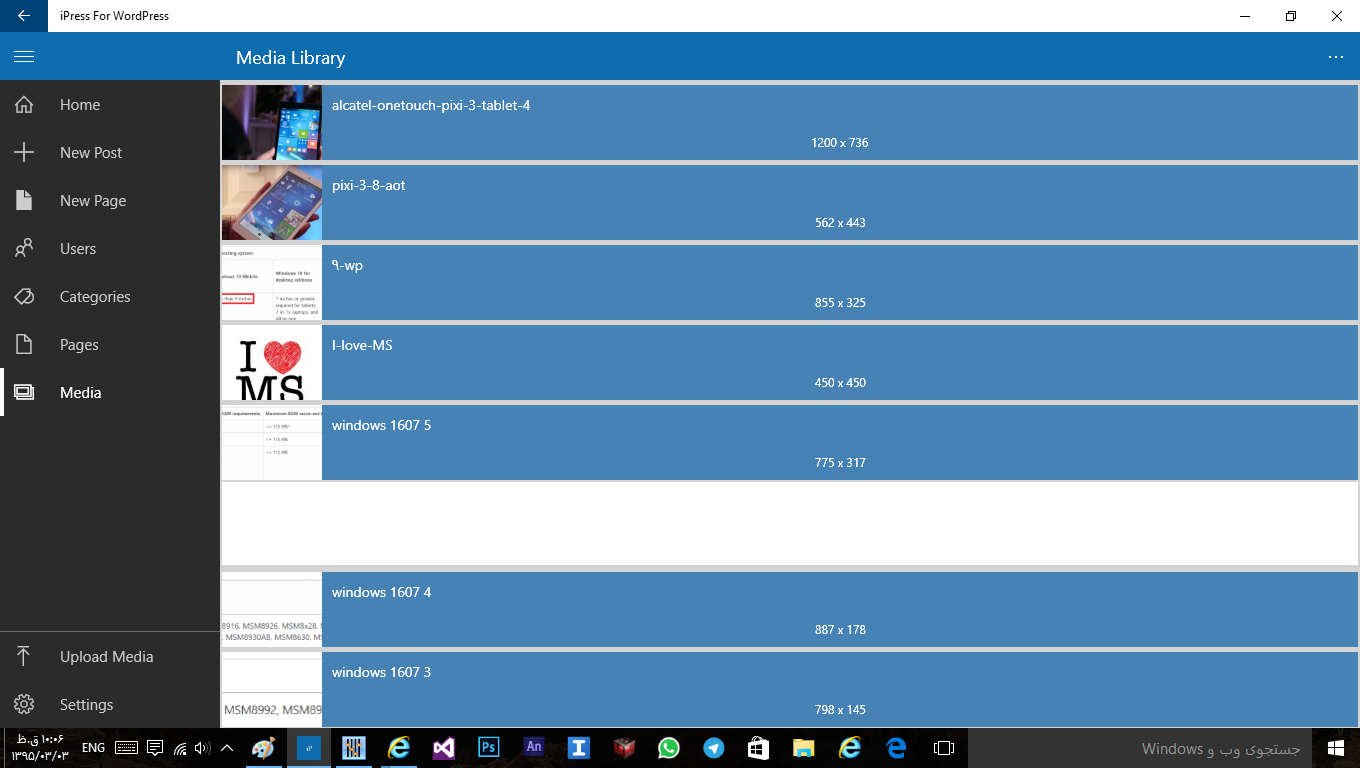This screenshot has height=768, width=1360.
Task: Click the Windows search box in taskbar
Action: [x=1139, y=748]
